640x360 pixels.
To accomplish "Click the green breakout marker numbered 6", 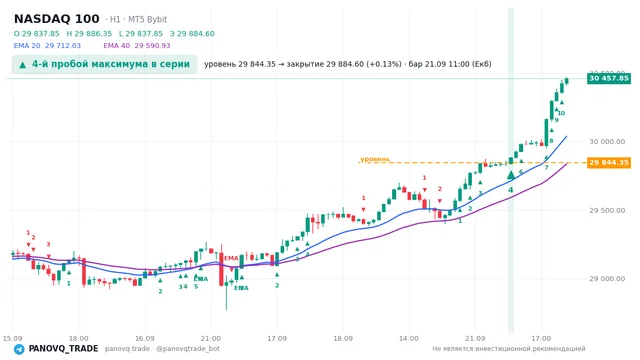I will 521,172.
